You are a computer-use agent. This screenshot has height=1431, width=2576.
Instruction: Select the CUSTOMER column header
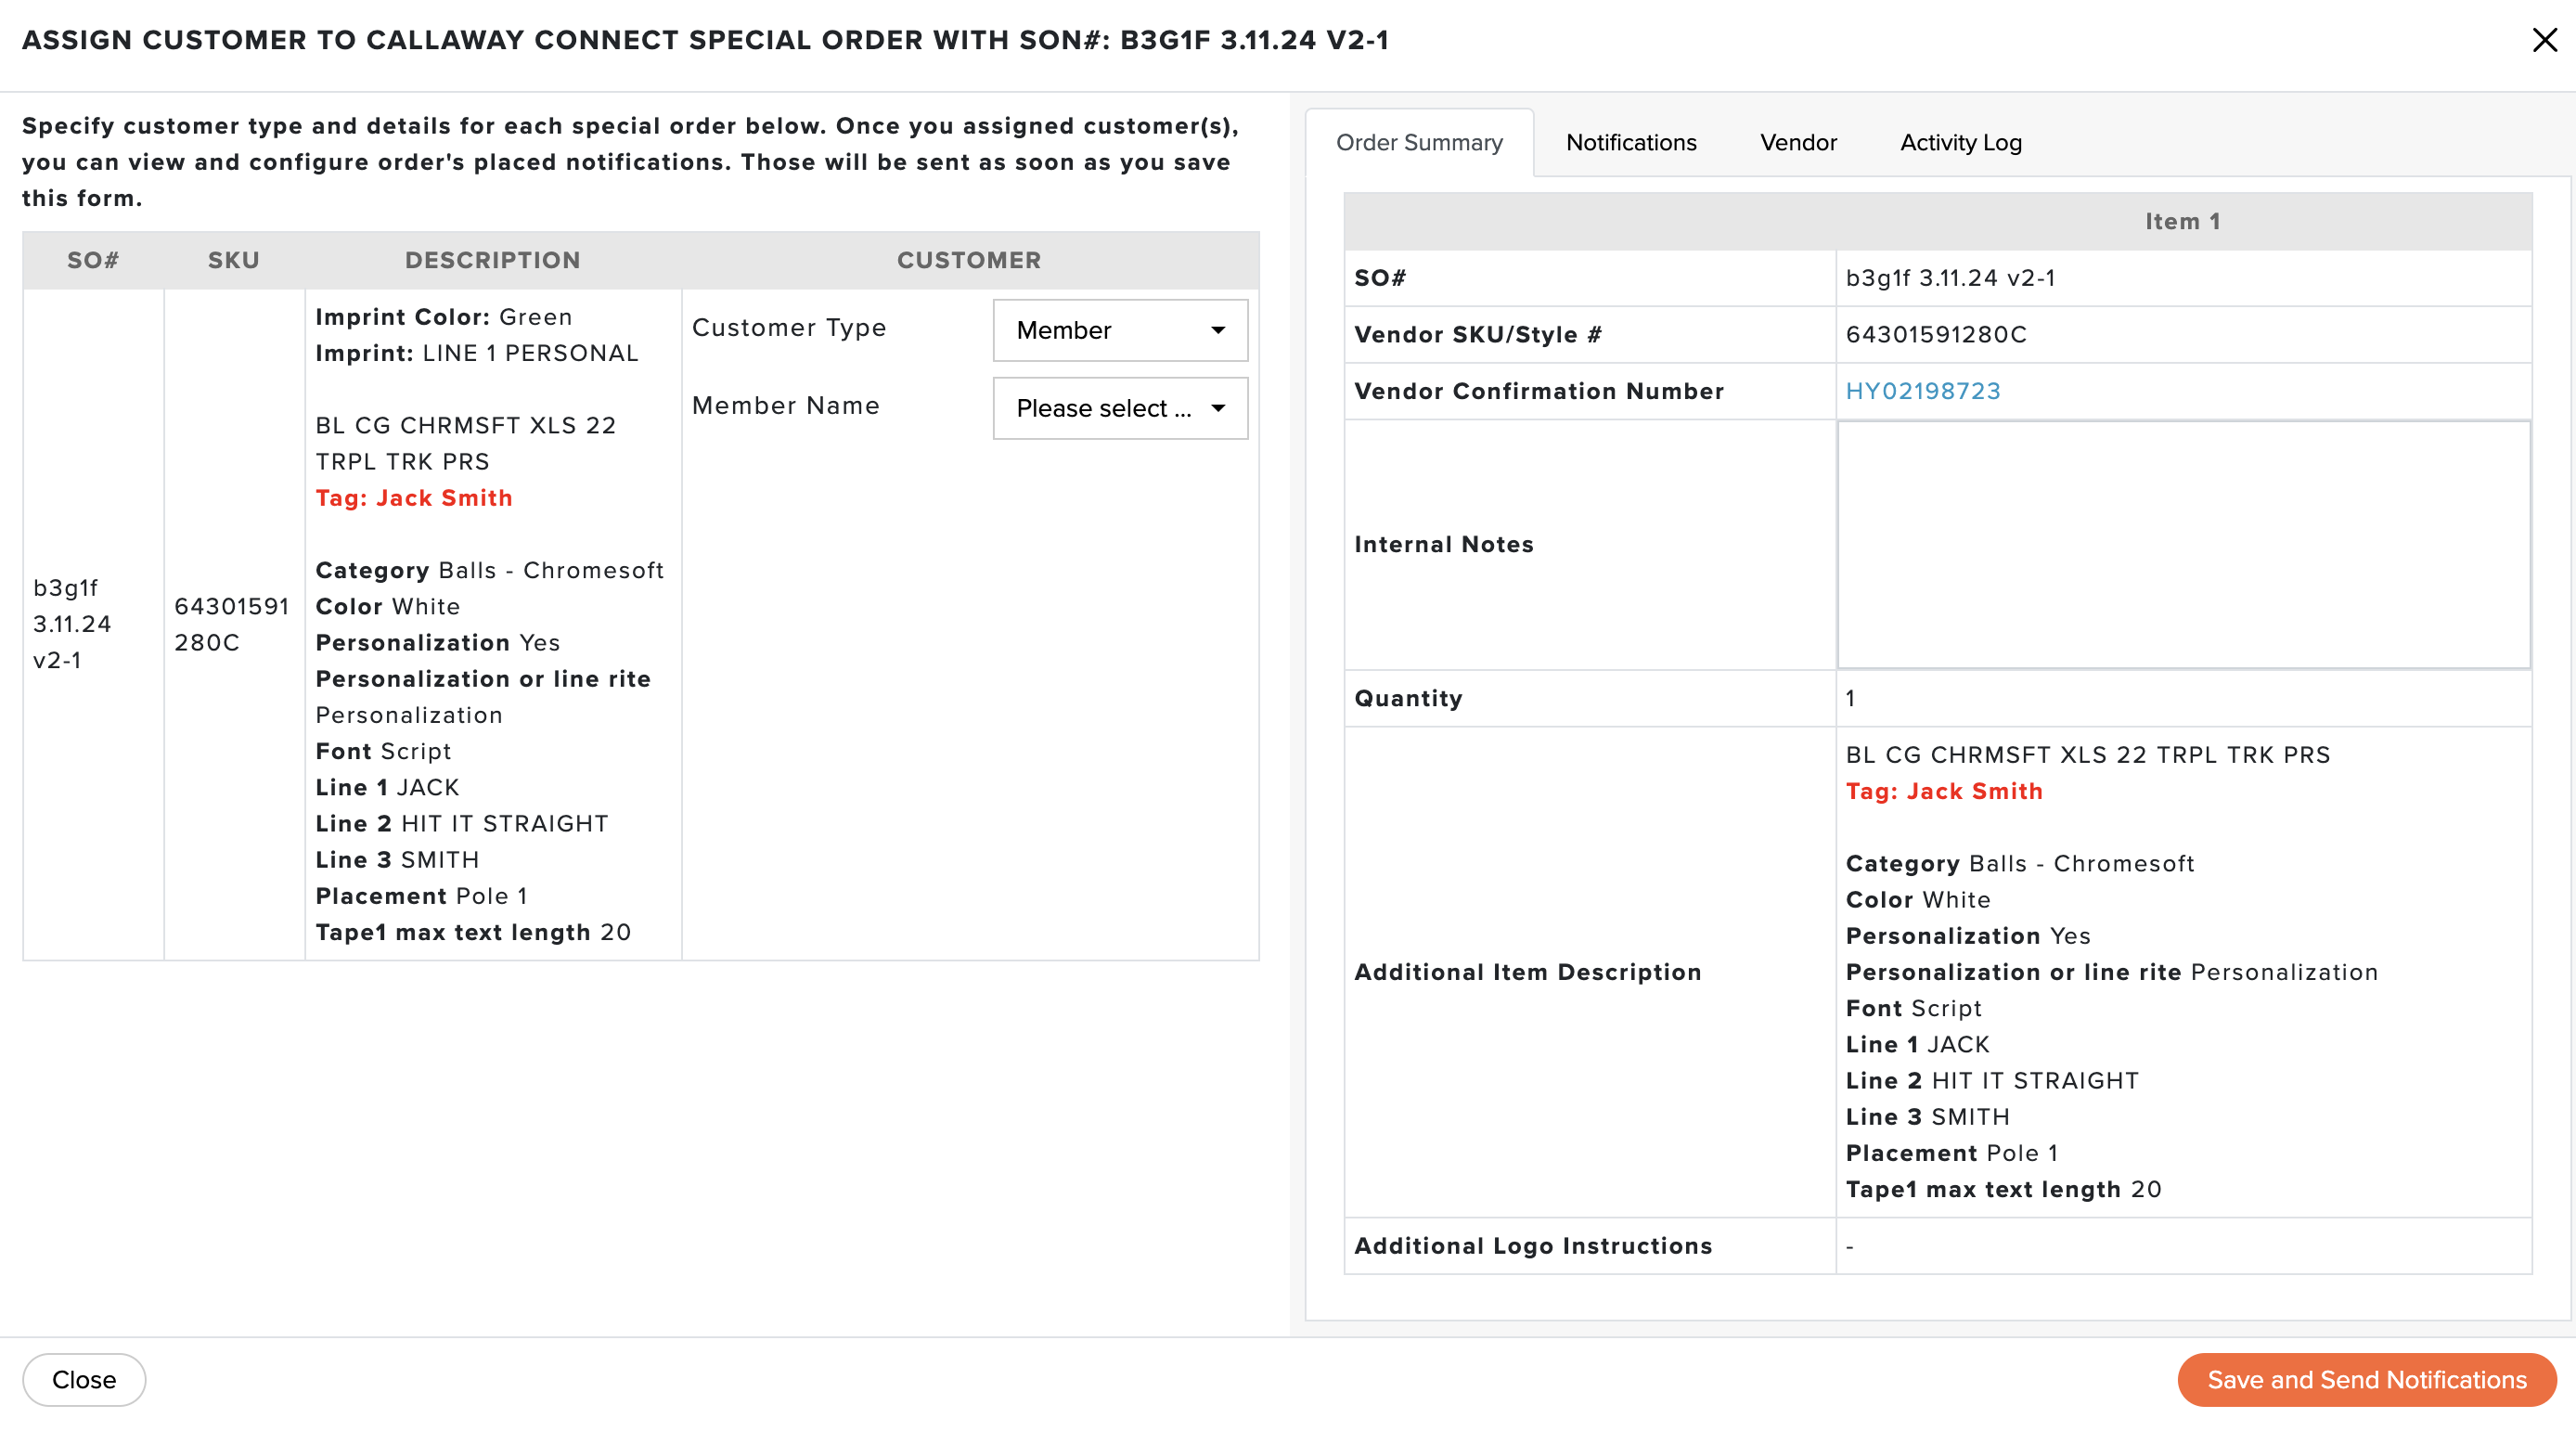coord(969,260)
